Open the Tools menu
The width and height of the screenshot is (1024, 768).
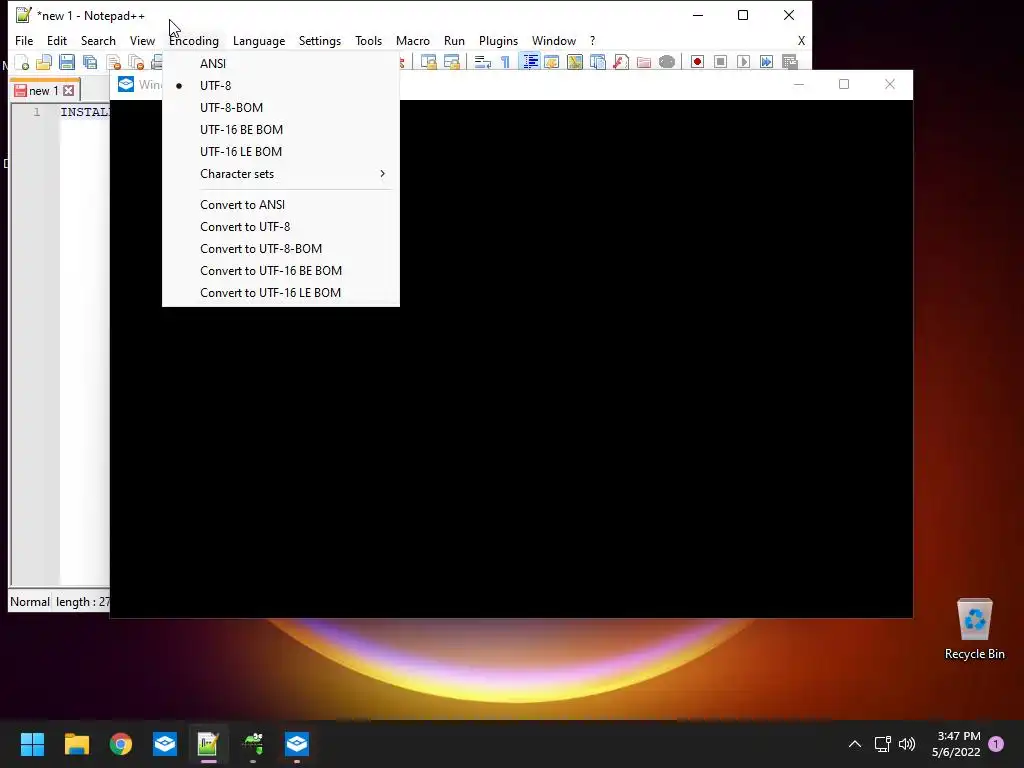pos(368,40)
